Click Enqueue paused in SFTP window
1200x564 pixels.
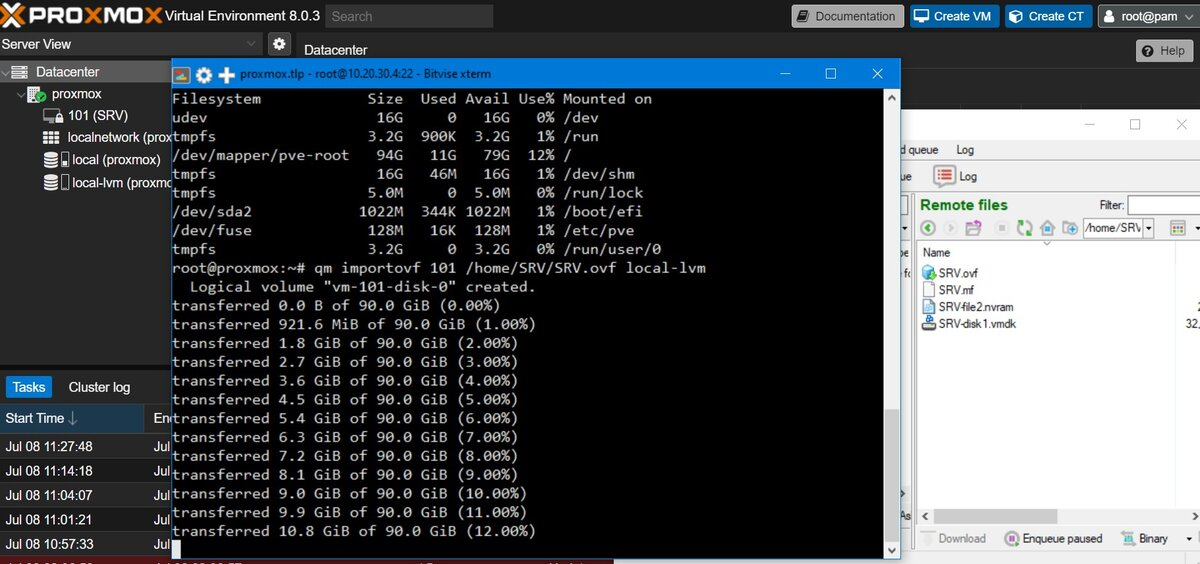coord(1053,538)
